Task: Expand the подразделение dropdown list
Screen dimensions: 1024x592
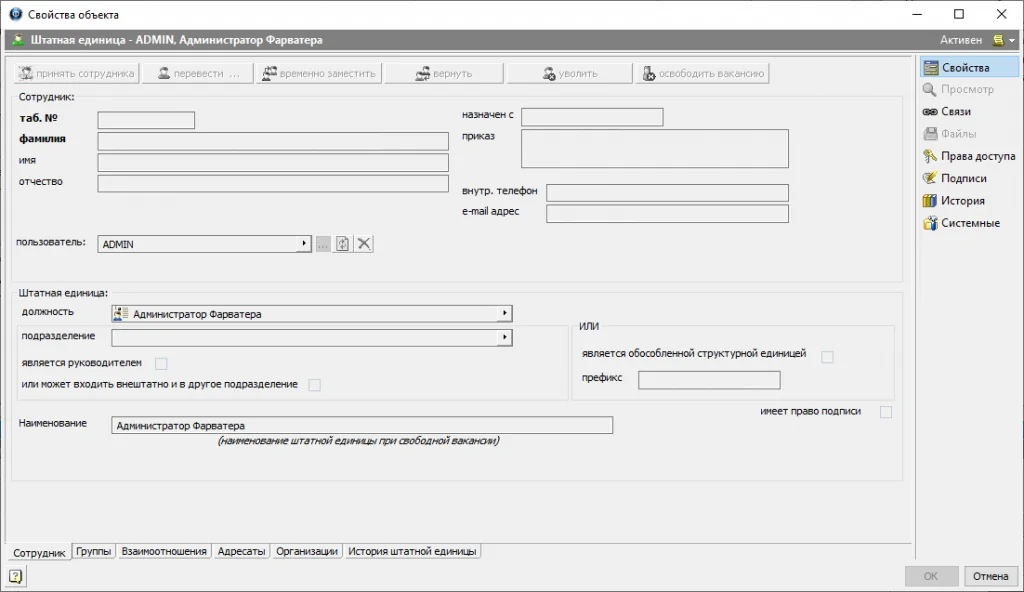Action: (x=504, y=338)
